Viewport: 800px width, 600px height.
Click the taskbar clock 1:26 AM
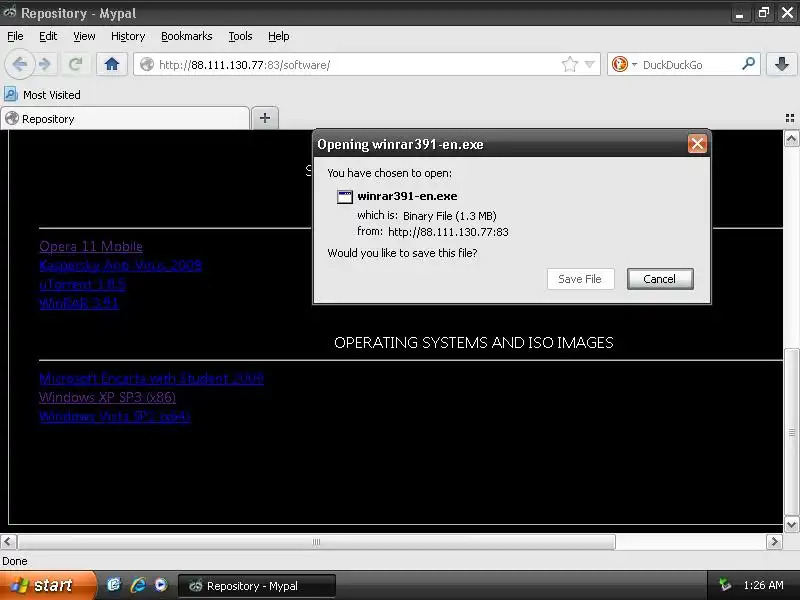pyautogui.click(x=763, y=585)
